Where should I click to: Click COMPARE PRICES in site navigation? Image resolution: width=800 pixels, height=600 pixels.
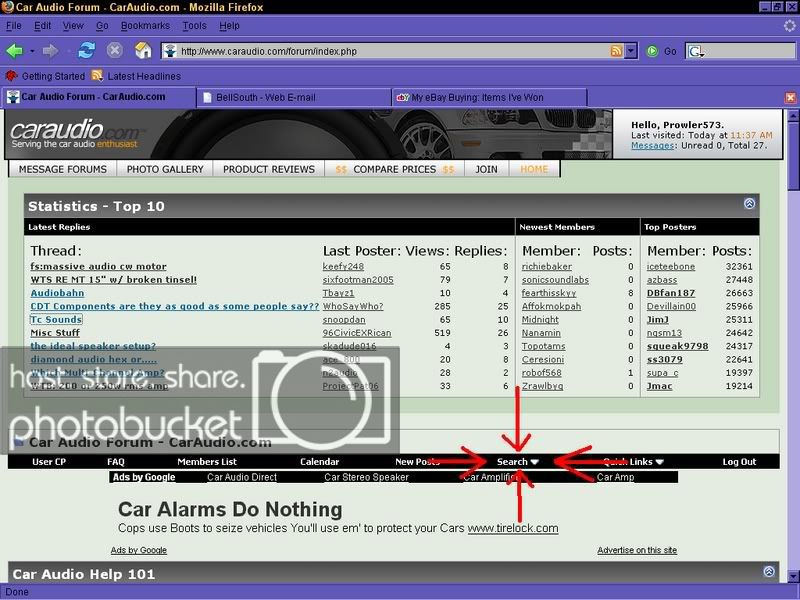(x=394, y=169)
